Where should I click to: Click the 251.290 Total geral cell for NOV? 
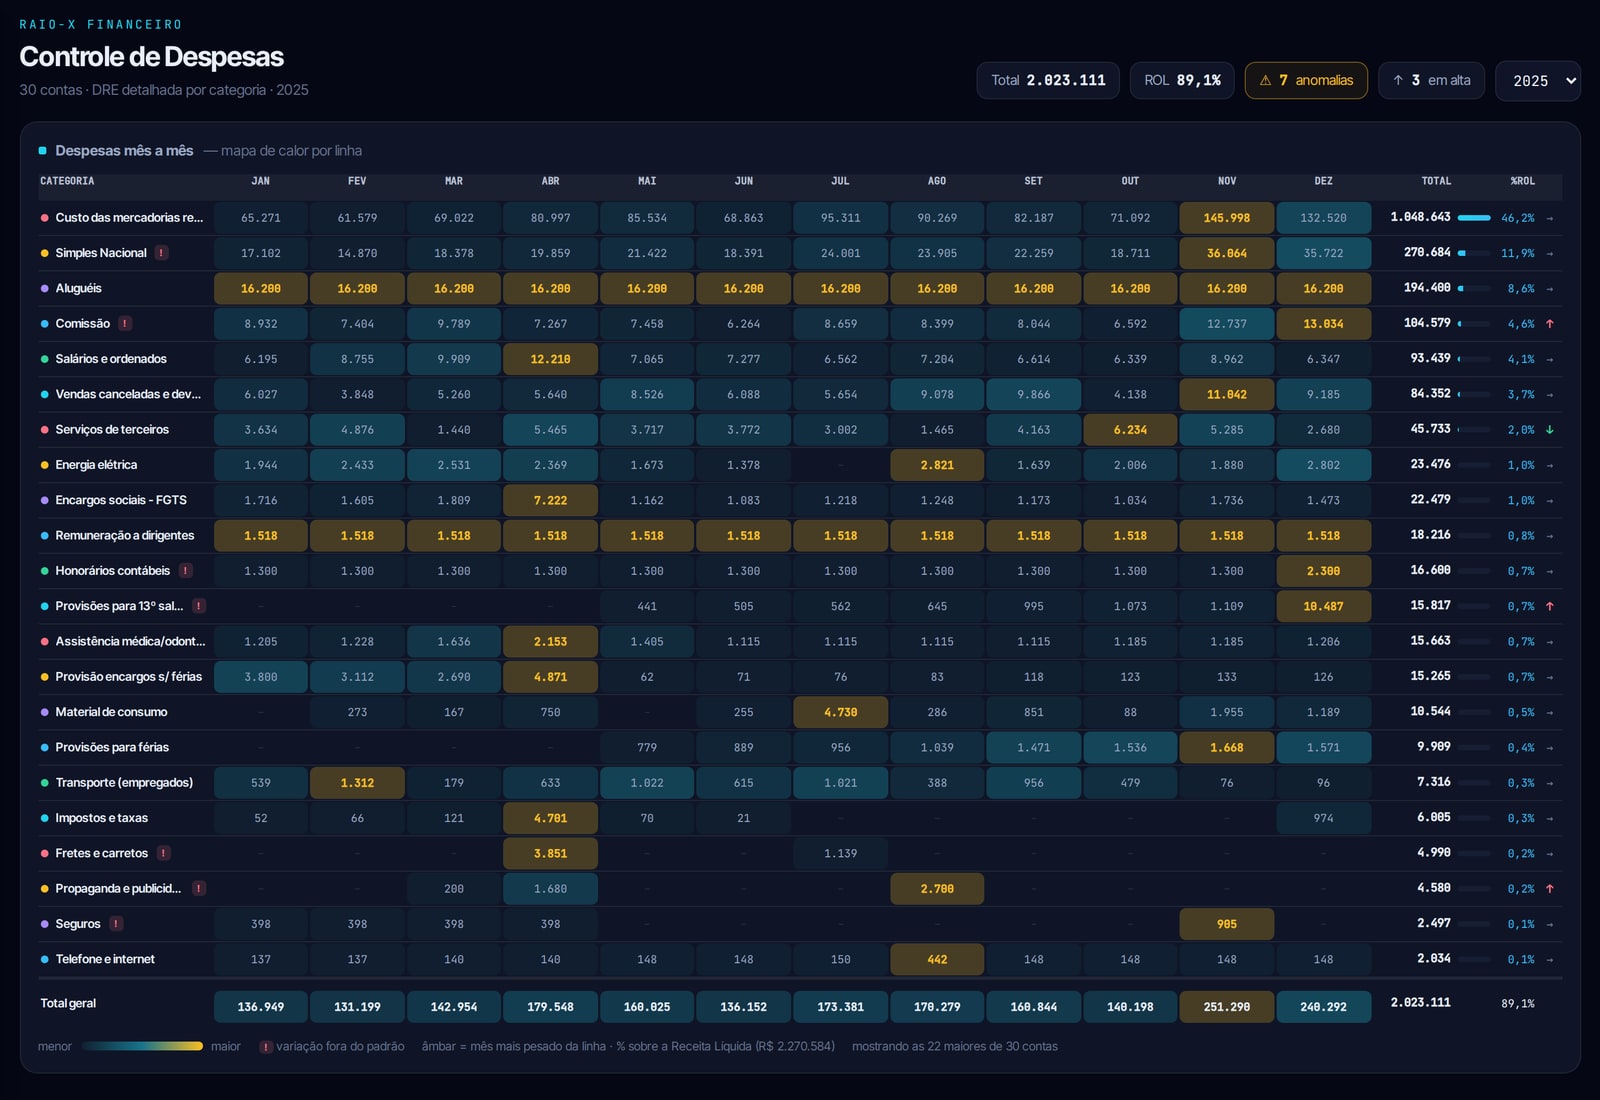click(x=1227, y=1007)
